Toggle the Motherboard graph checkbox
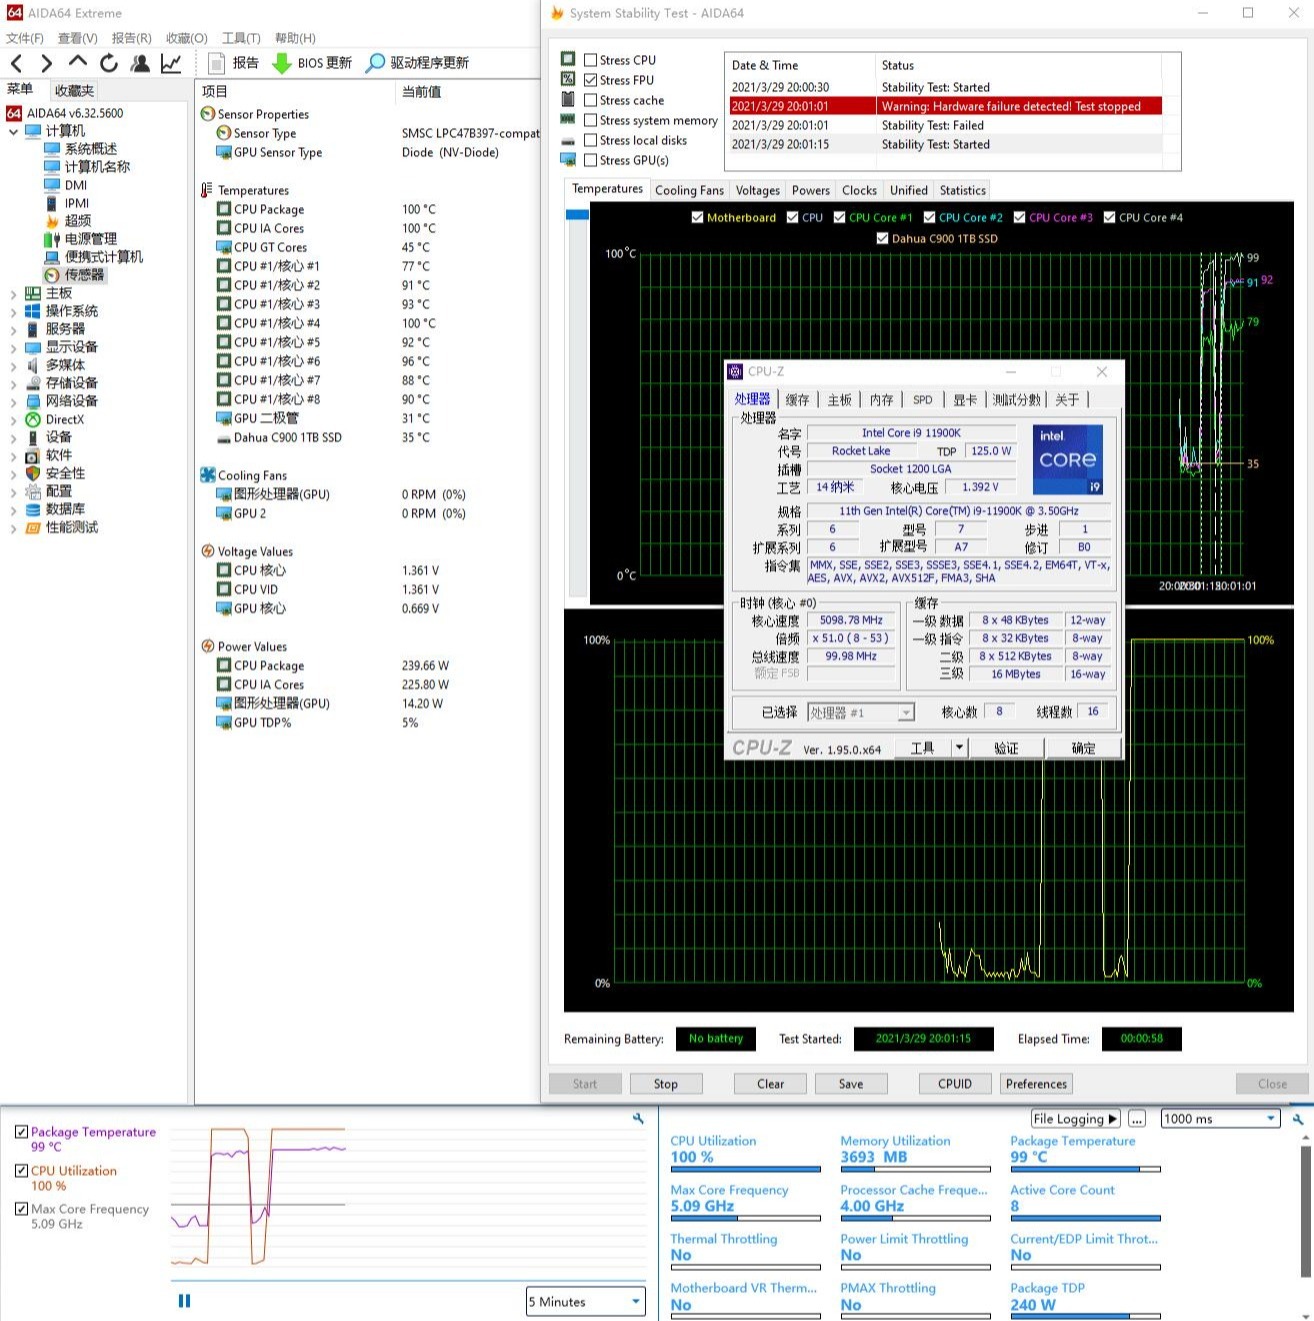The image size is (1314, 1321). point(698,217)
